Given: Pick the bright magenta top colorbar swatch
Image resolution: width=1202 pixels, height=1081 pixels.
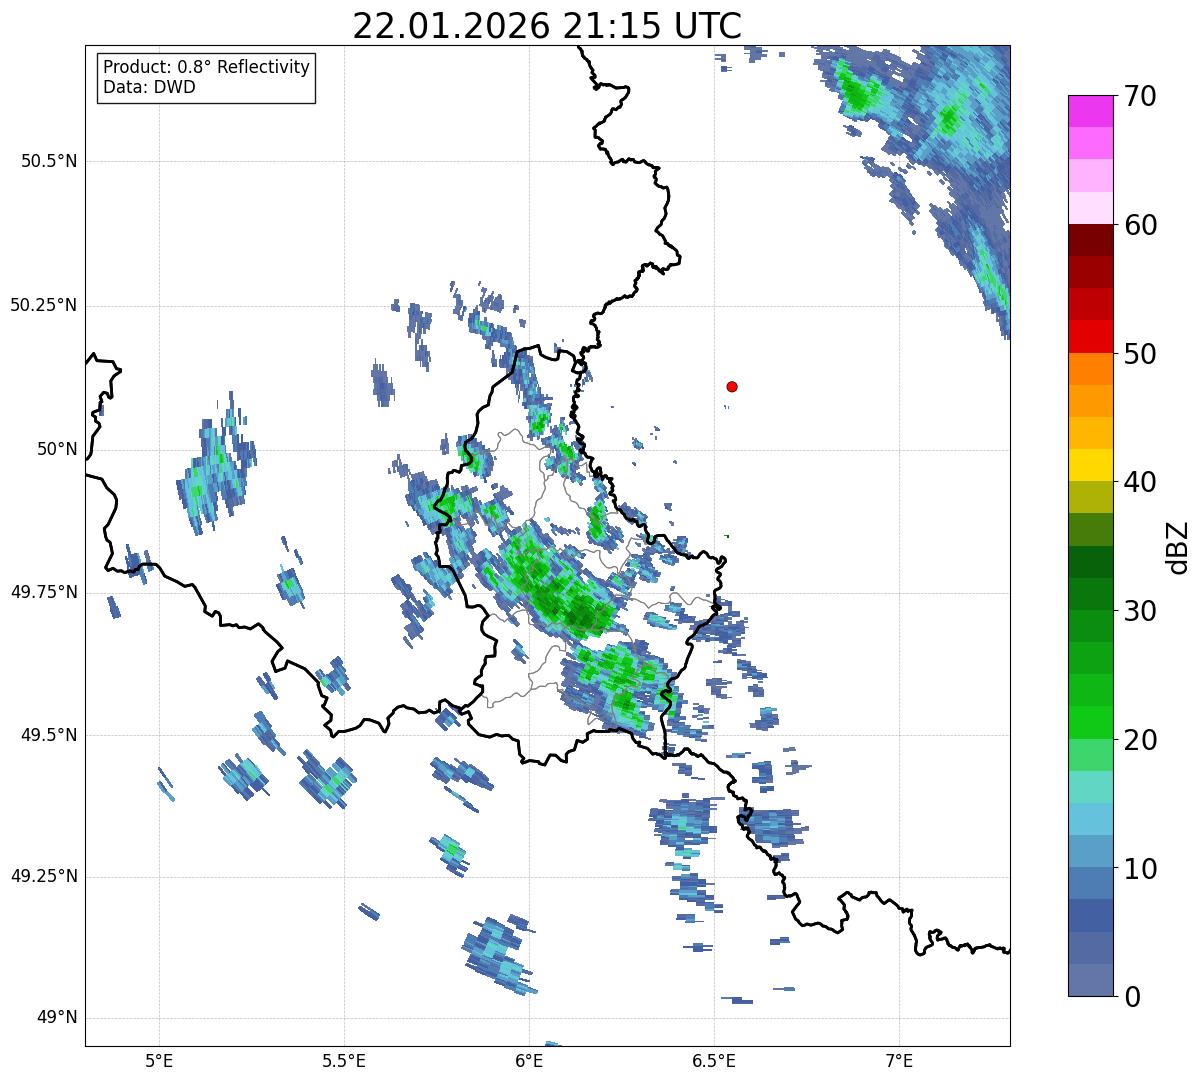Looking at the screenshot, I should tap(1090, 111).
